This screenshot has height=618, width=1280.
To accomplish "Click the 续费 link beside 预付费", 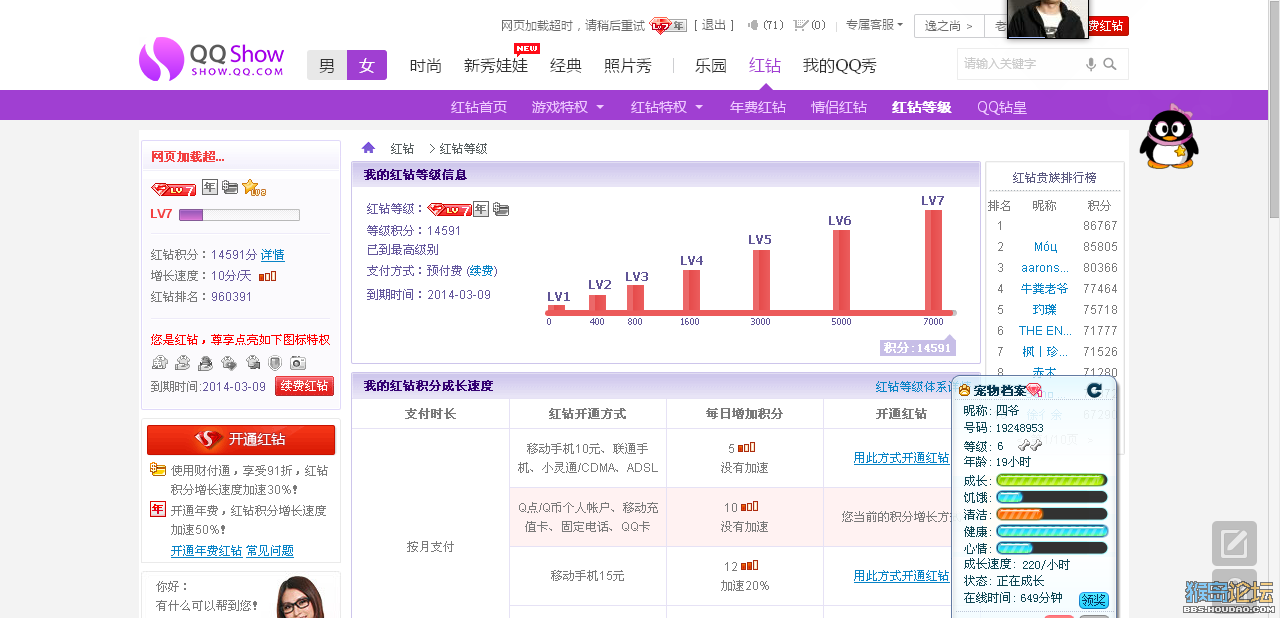I will 481,271.
